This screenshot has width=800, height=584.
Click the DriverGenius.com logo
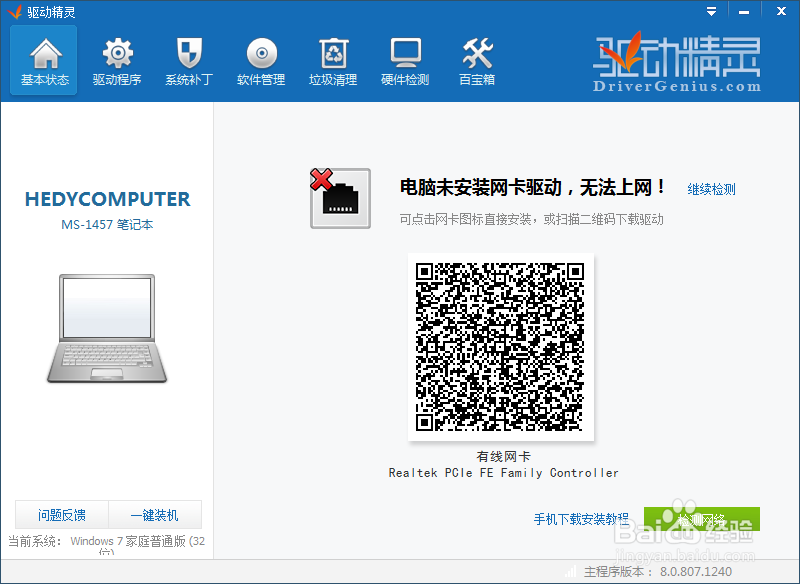point(677,62)
